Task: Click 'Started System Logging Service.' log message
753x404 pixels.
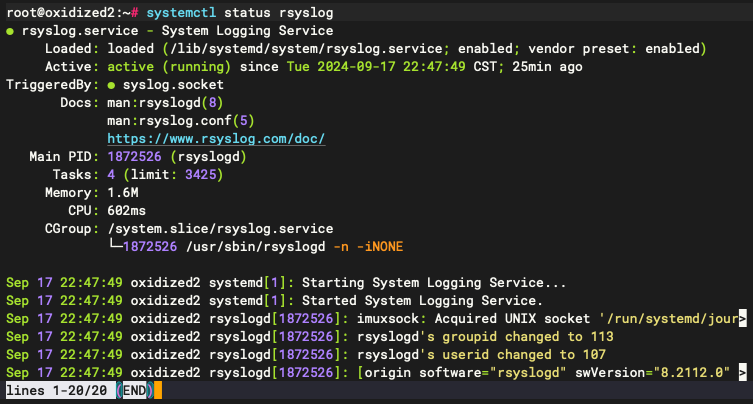Action: click(423, 301)
